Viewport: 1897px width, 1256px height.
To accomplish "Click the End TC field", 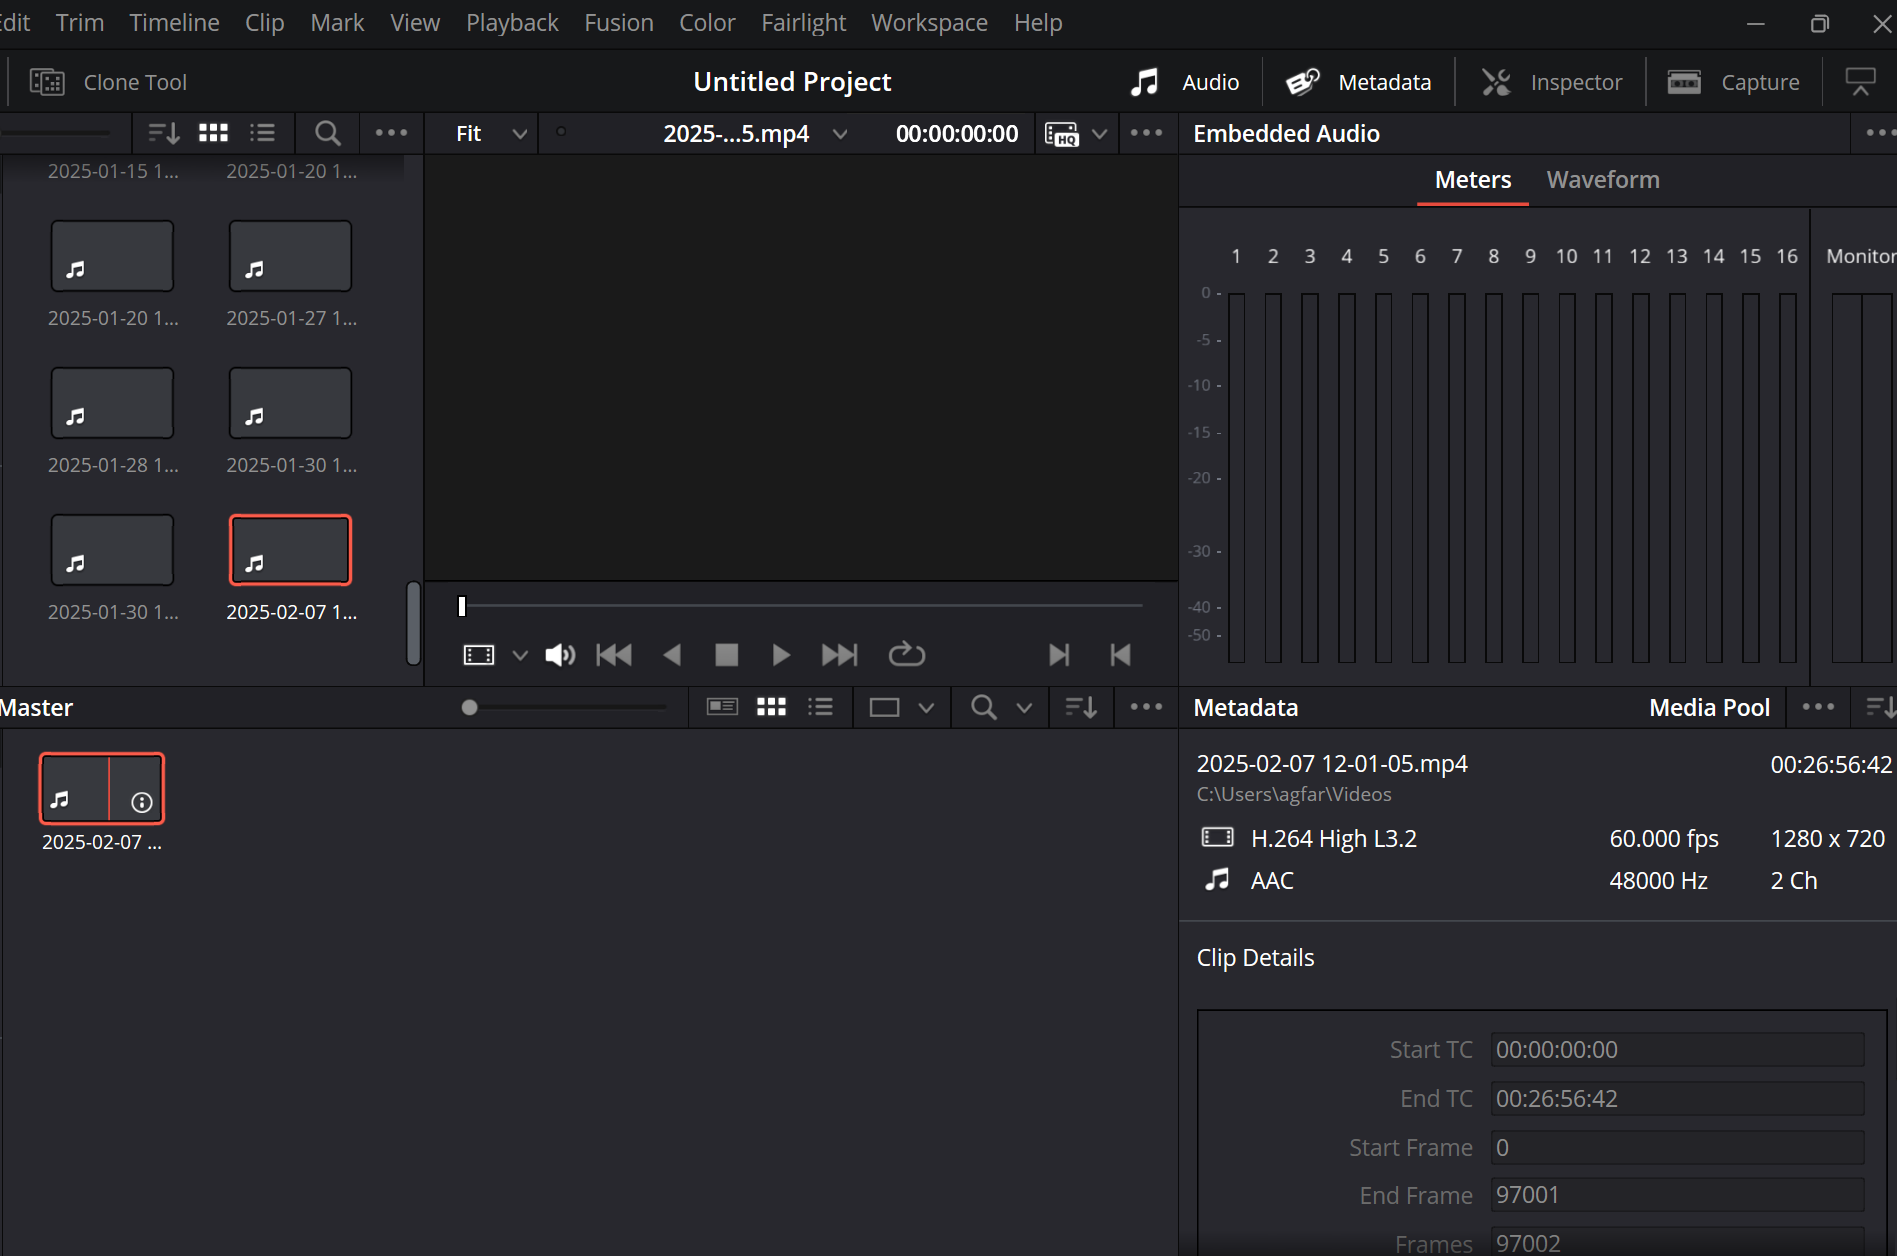I will click(1677, 1099).
